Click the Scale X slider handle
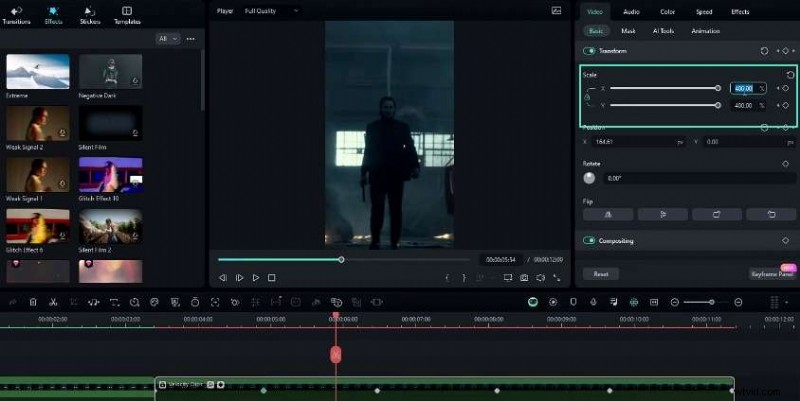 (x=718, y=88)
